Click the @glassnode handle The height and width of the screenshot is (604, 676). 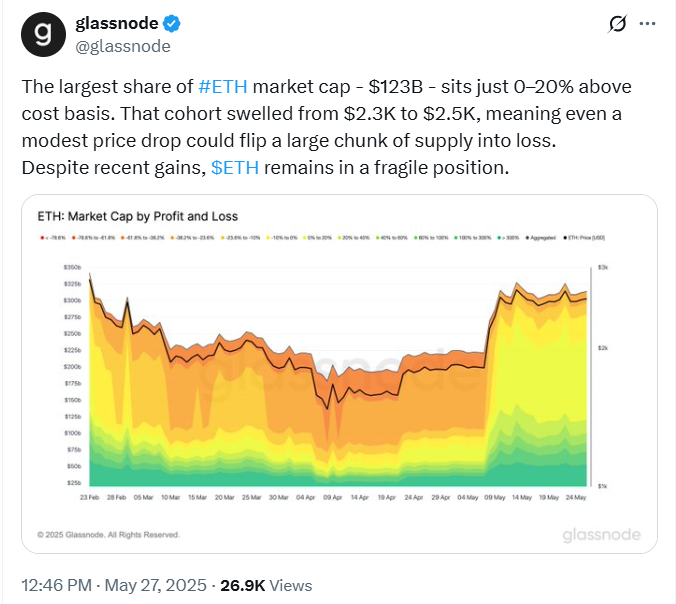coord(123,46)
